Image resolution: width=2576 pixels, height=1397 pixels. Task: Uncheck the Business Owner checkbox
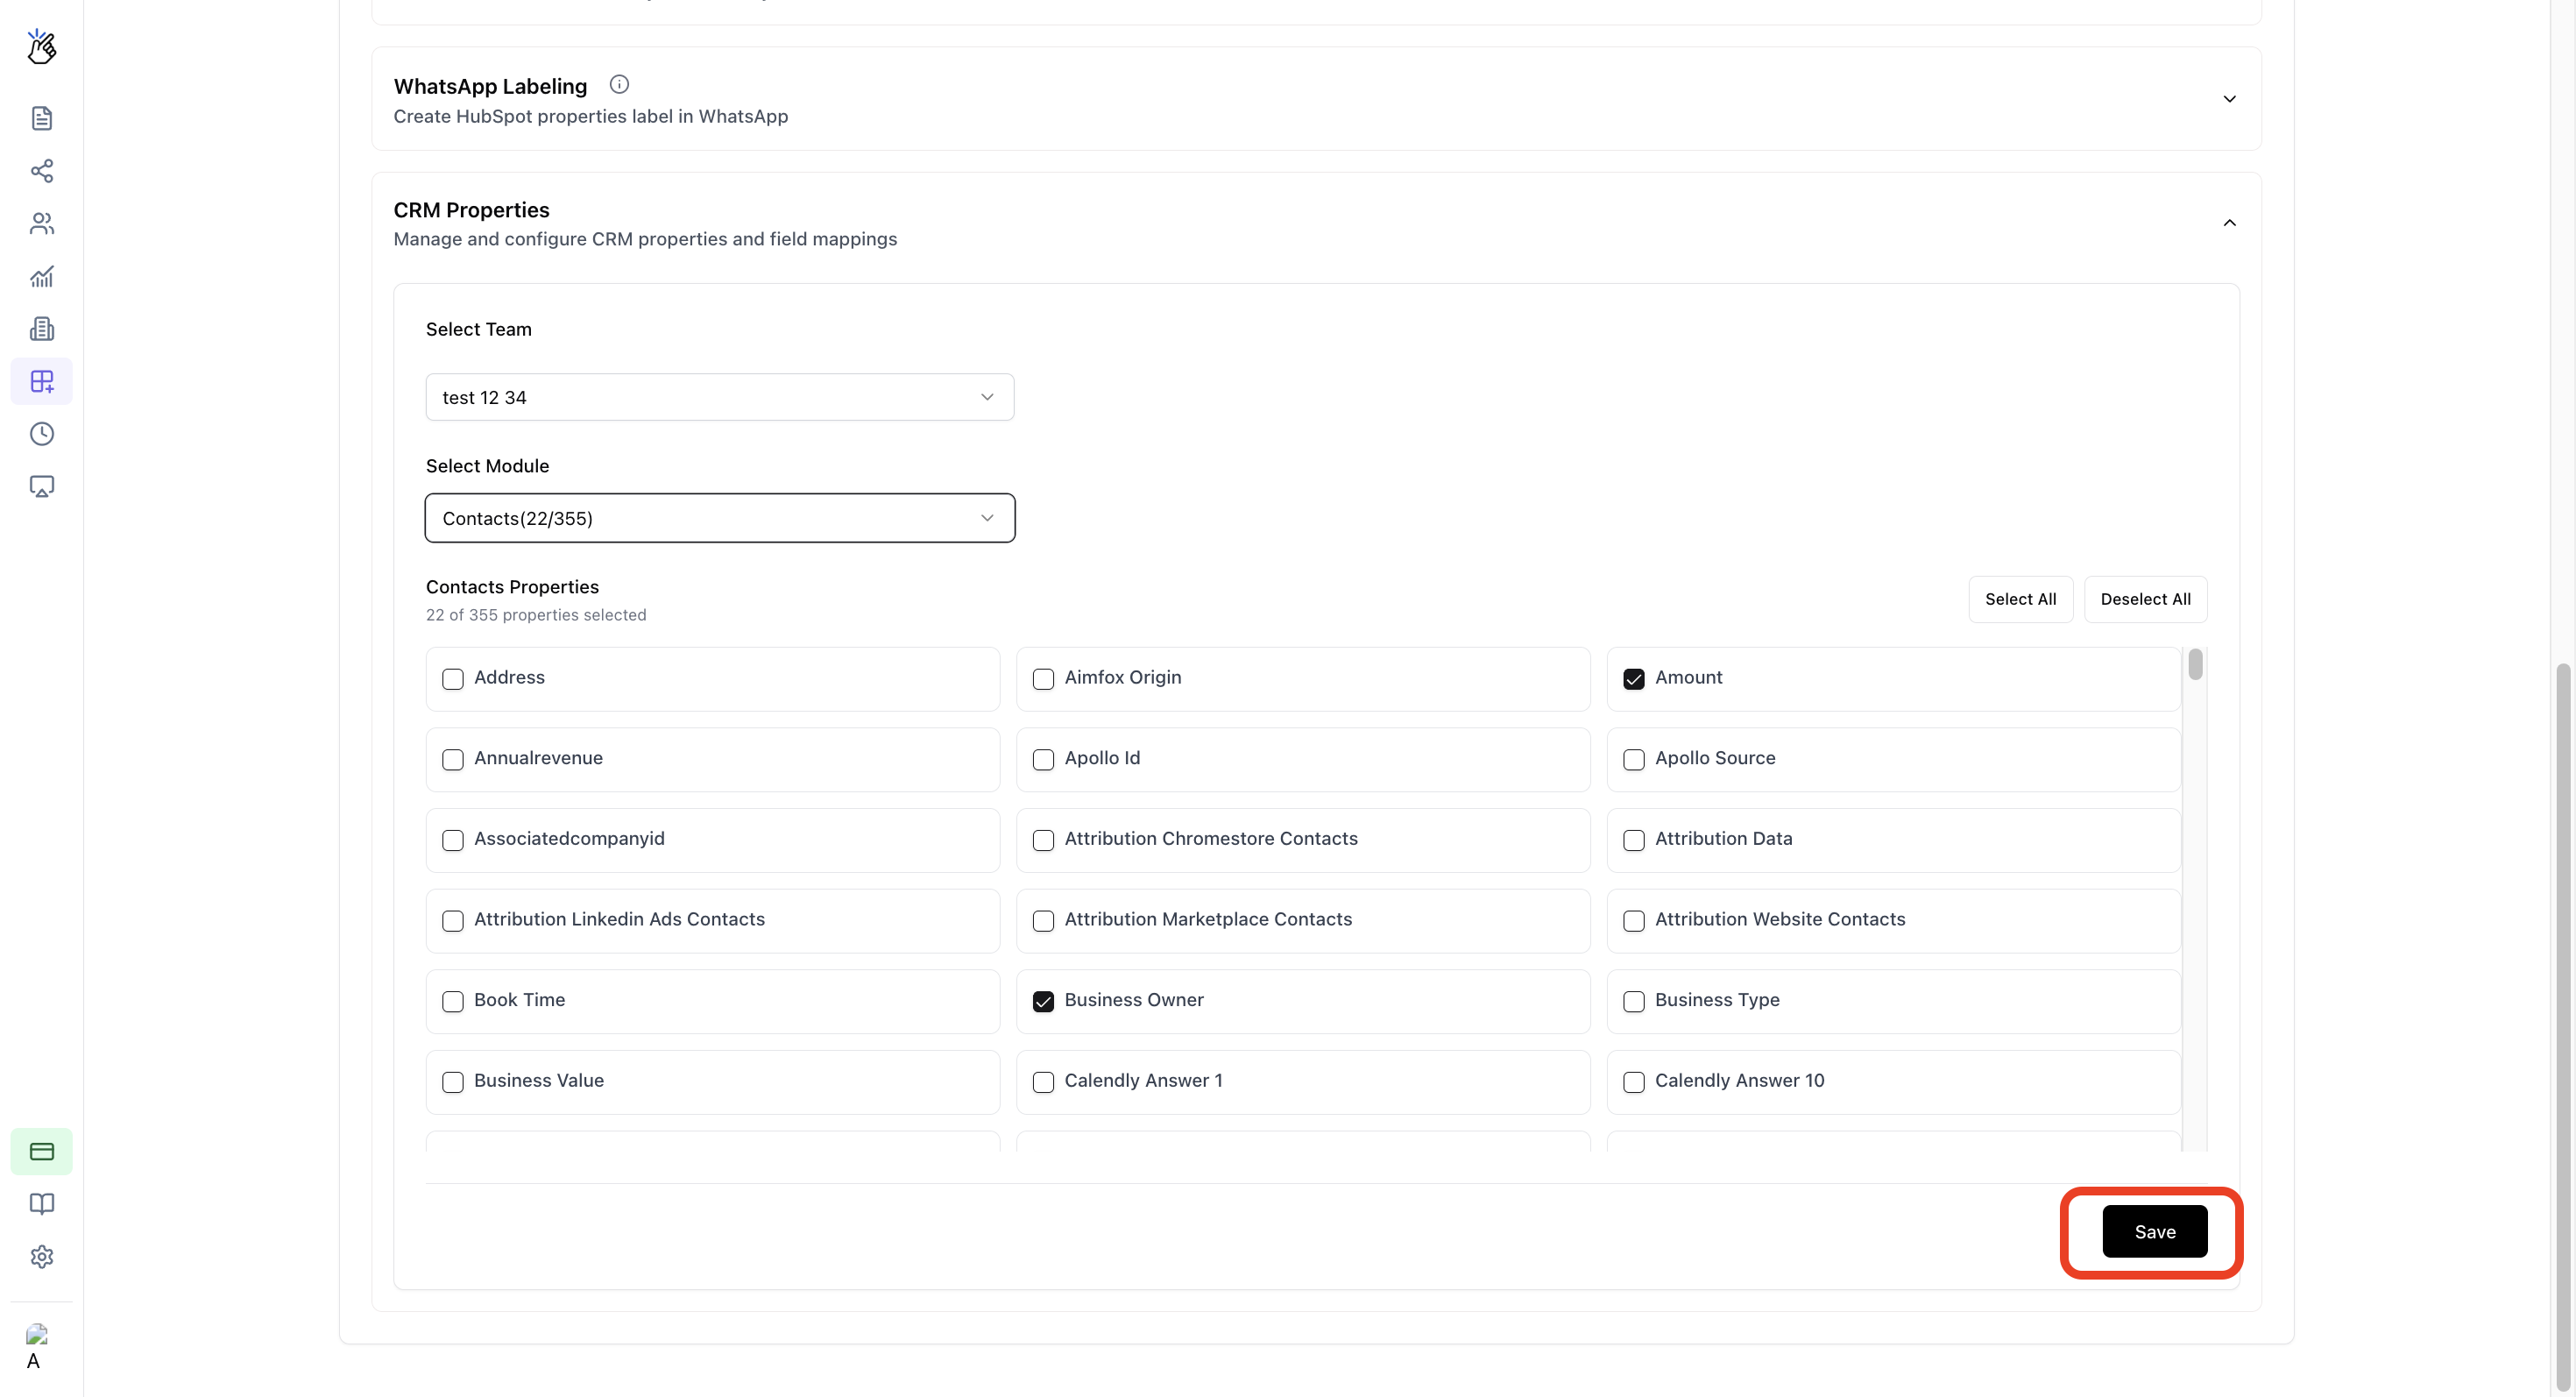1043,1001
